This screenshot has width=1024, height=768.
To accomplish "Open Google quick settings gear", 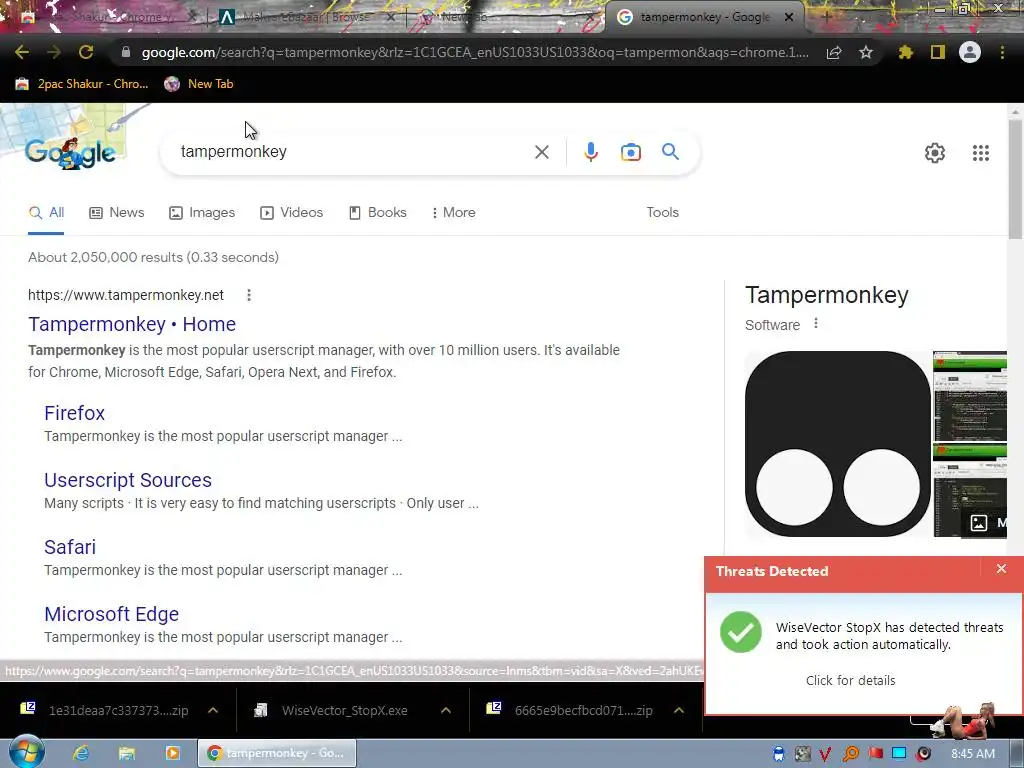I will click(x=935, y=153).
